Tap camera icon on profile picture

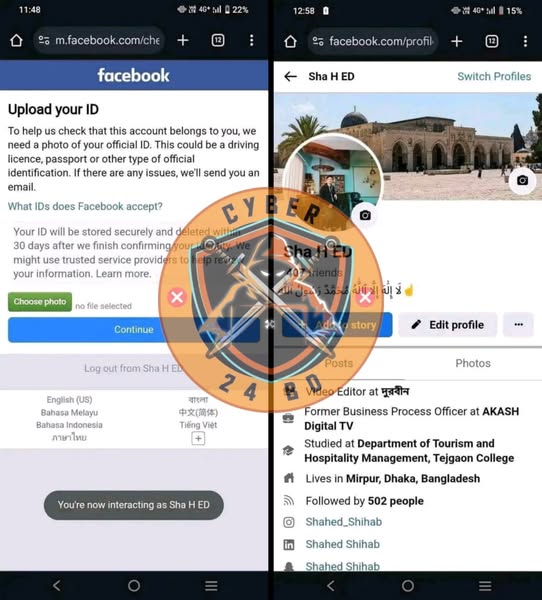(365, 215)
